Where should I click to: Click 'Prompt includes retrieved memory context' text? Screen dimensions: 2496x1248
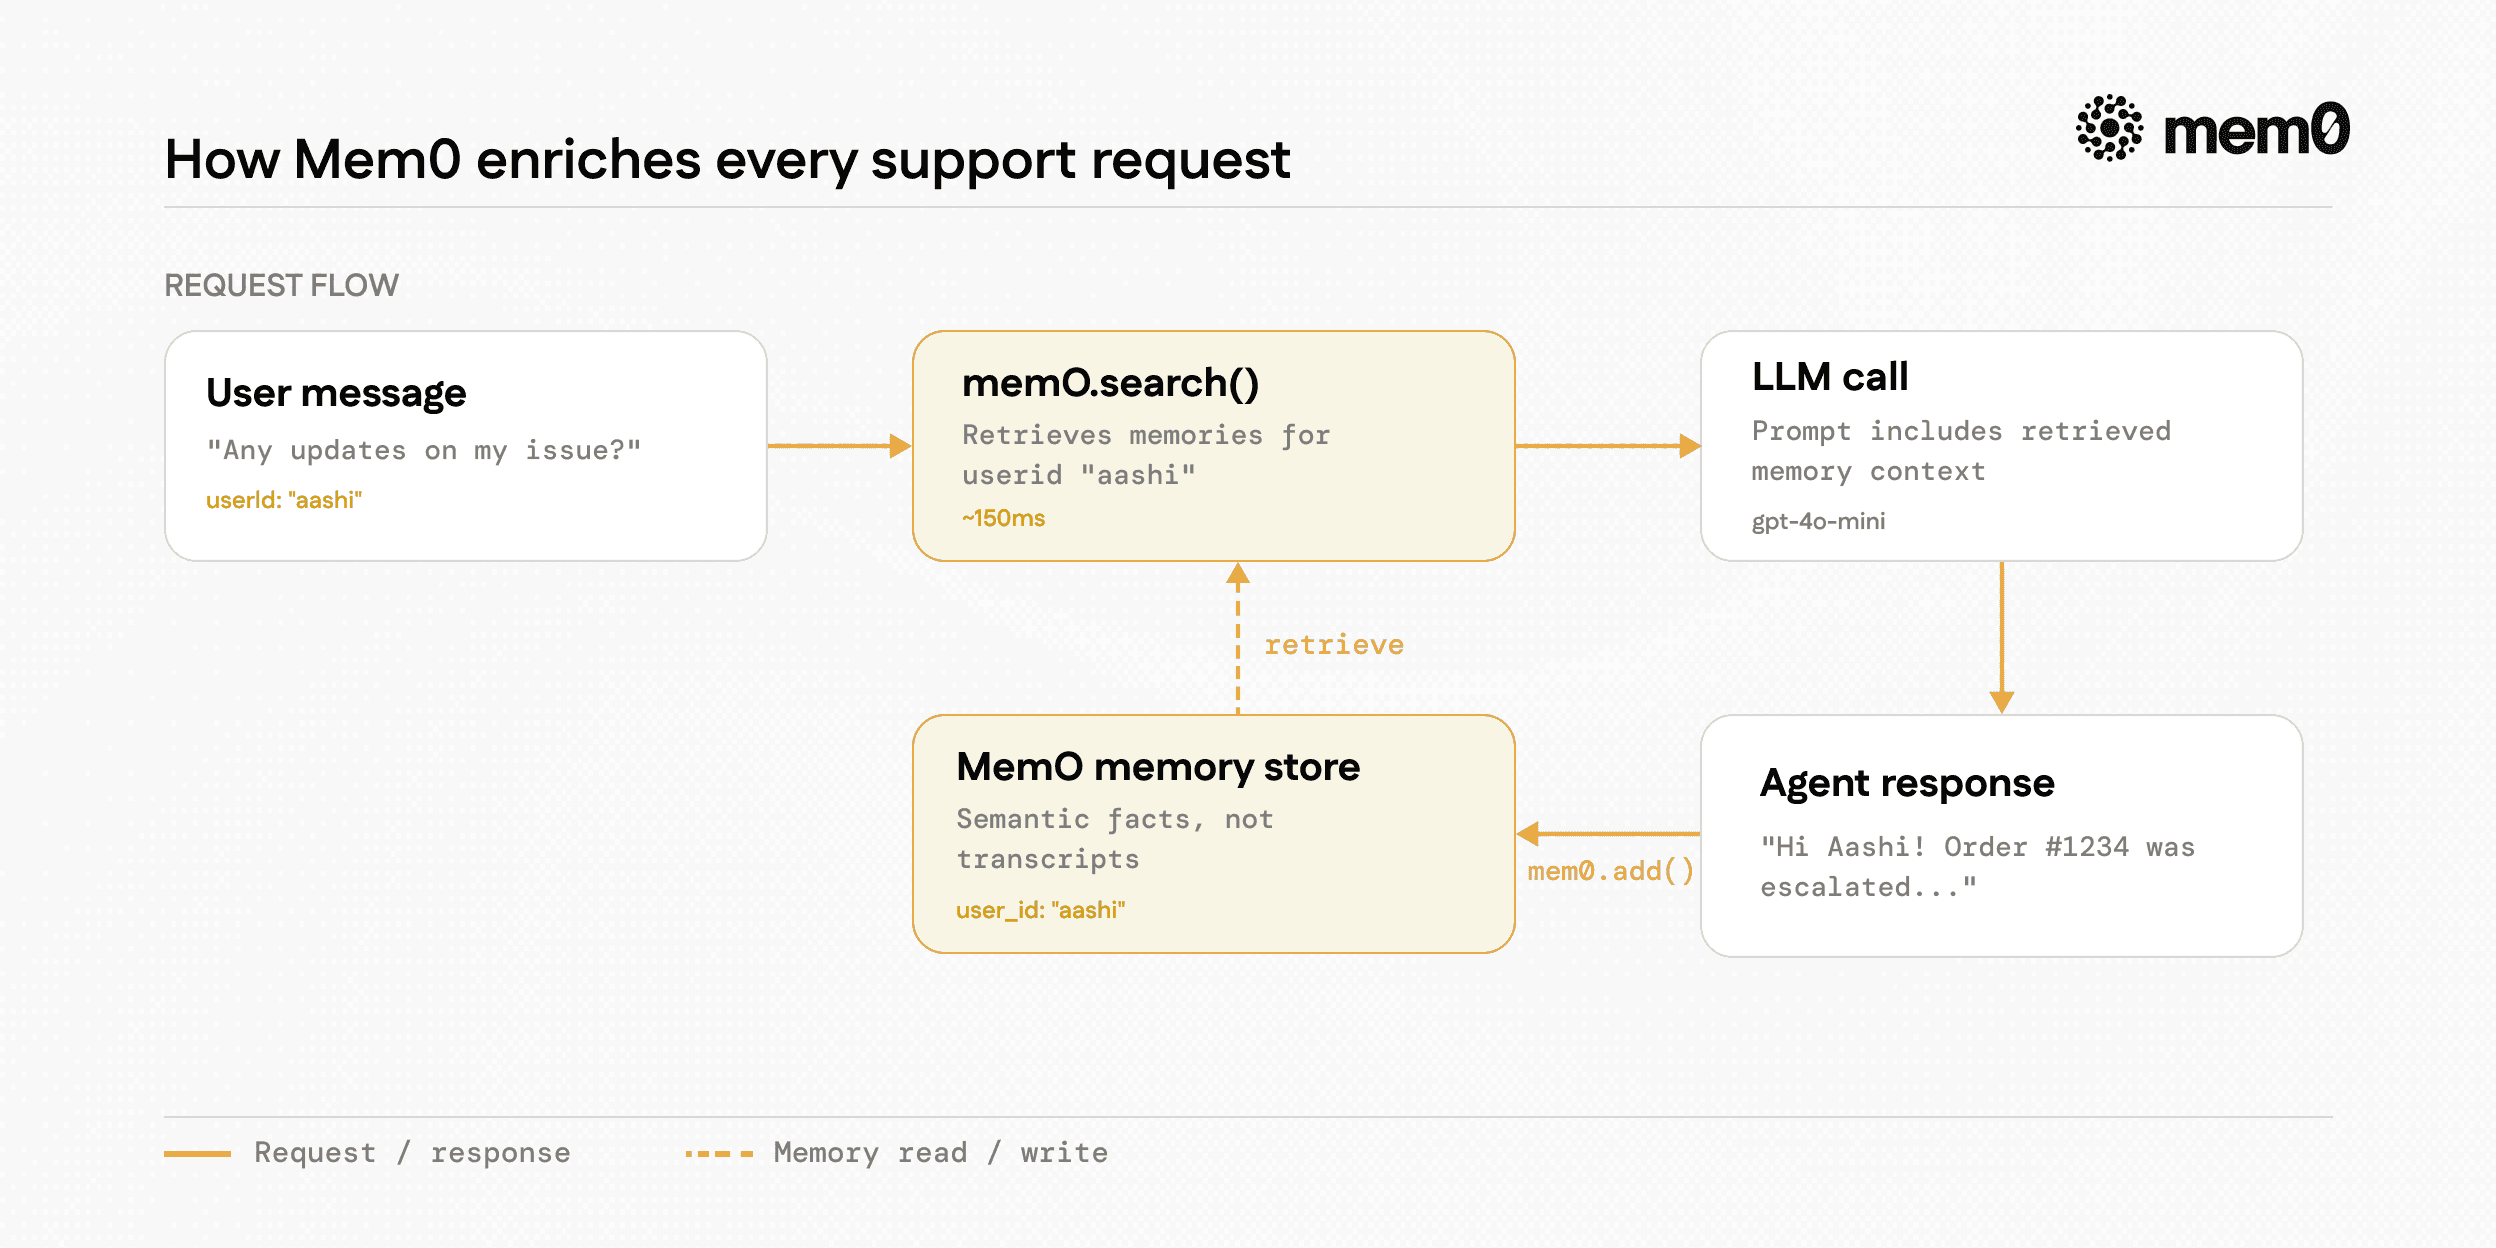pyautogui.click(x=1961, y=451)
